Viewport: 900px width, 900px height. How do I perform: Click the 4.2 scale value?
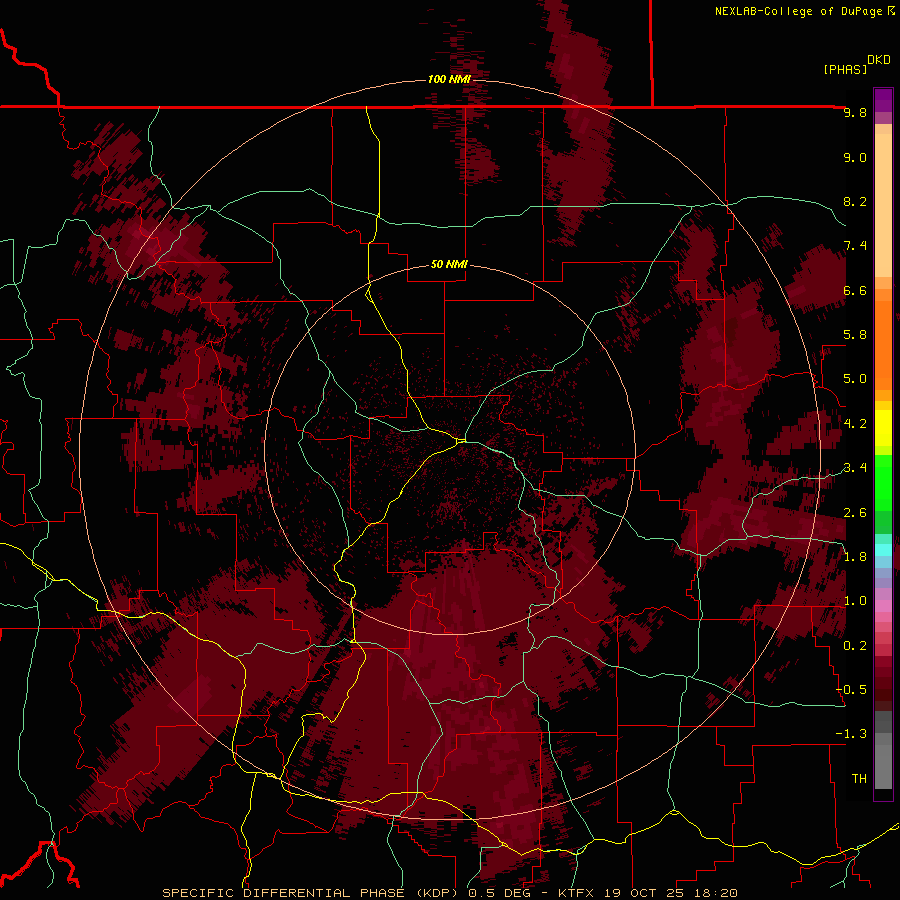[x=855, y=424]
